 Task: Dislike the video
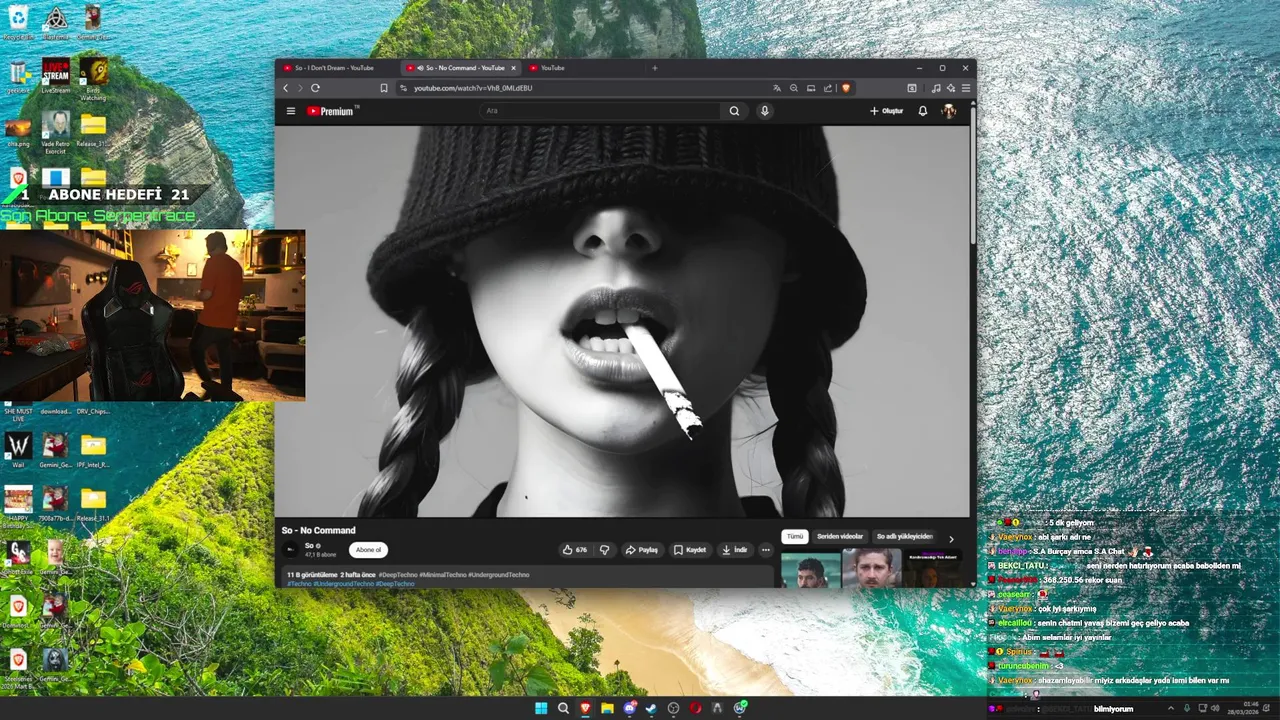(x=604, y=550)
